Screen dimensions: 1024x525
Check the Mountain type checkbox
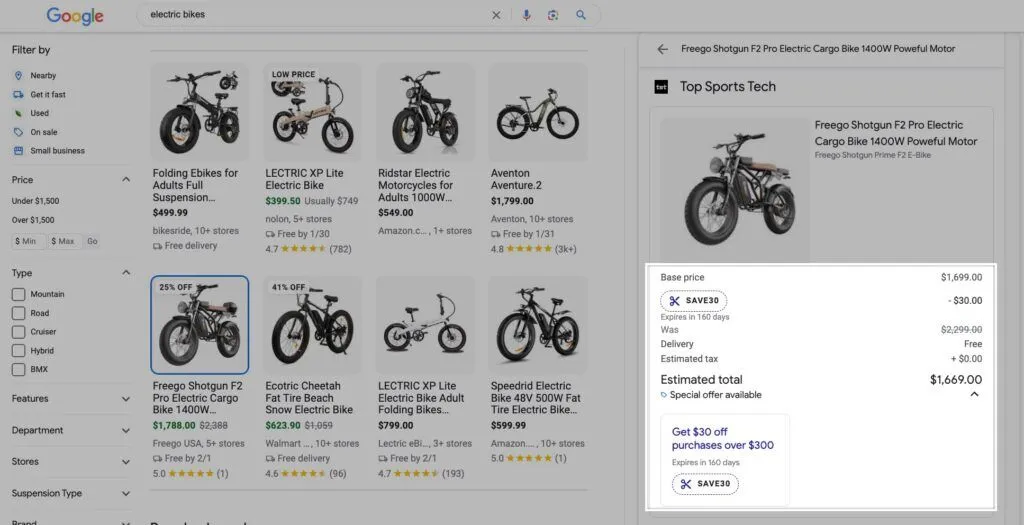tap(18, 294)
